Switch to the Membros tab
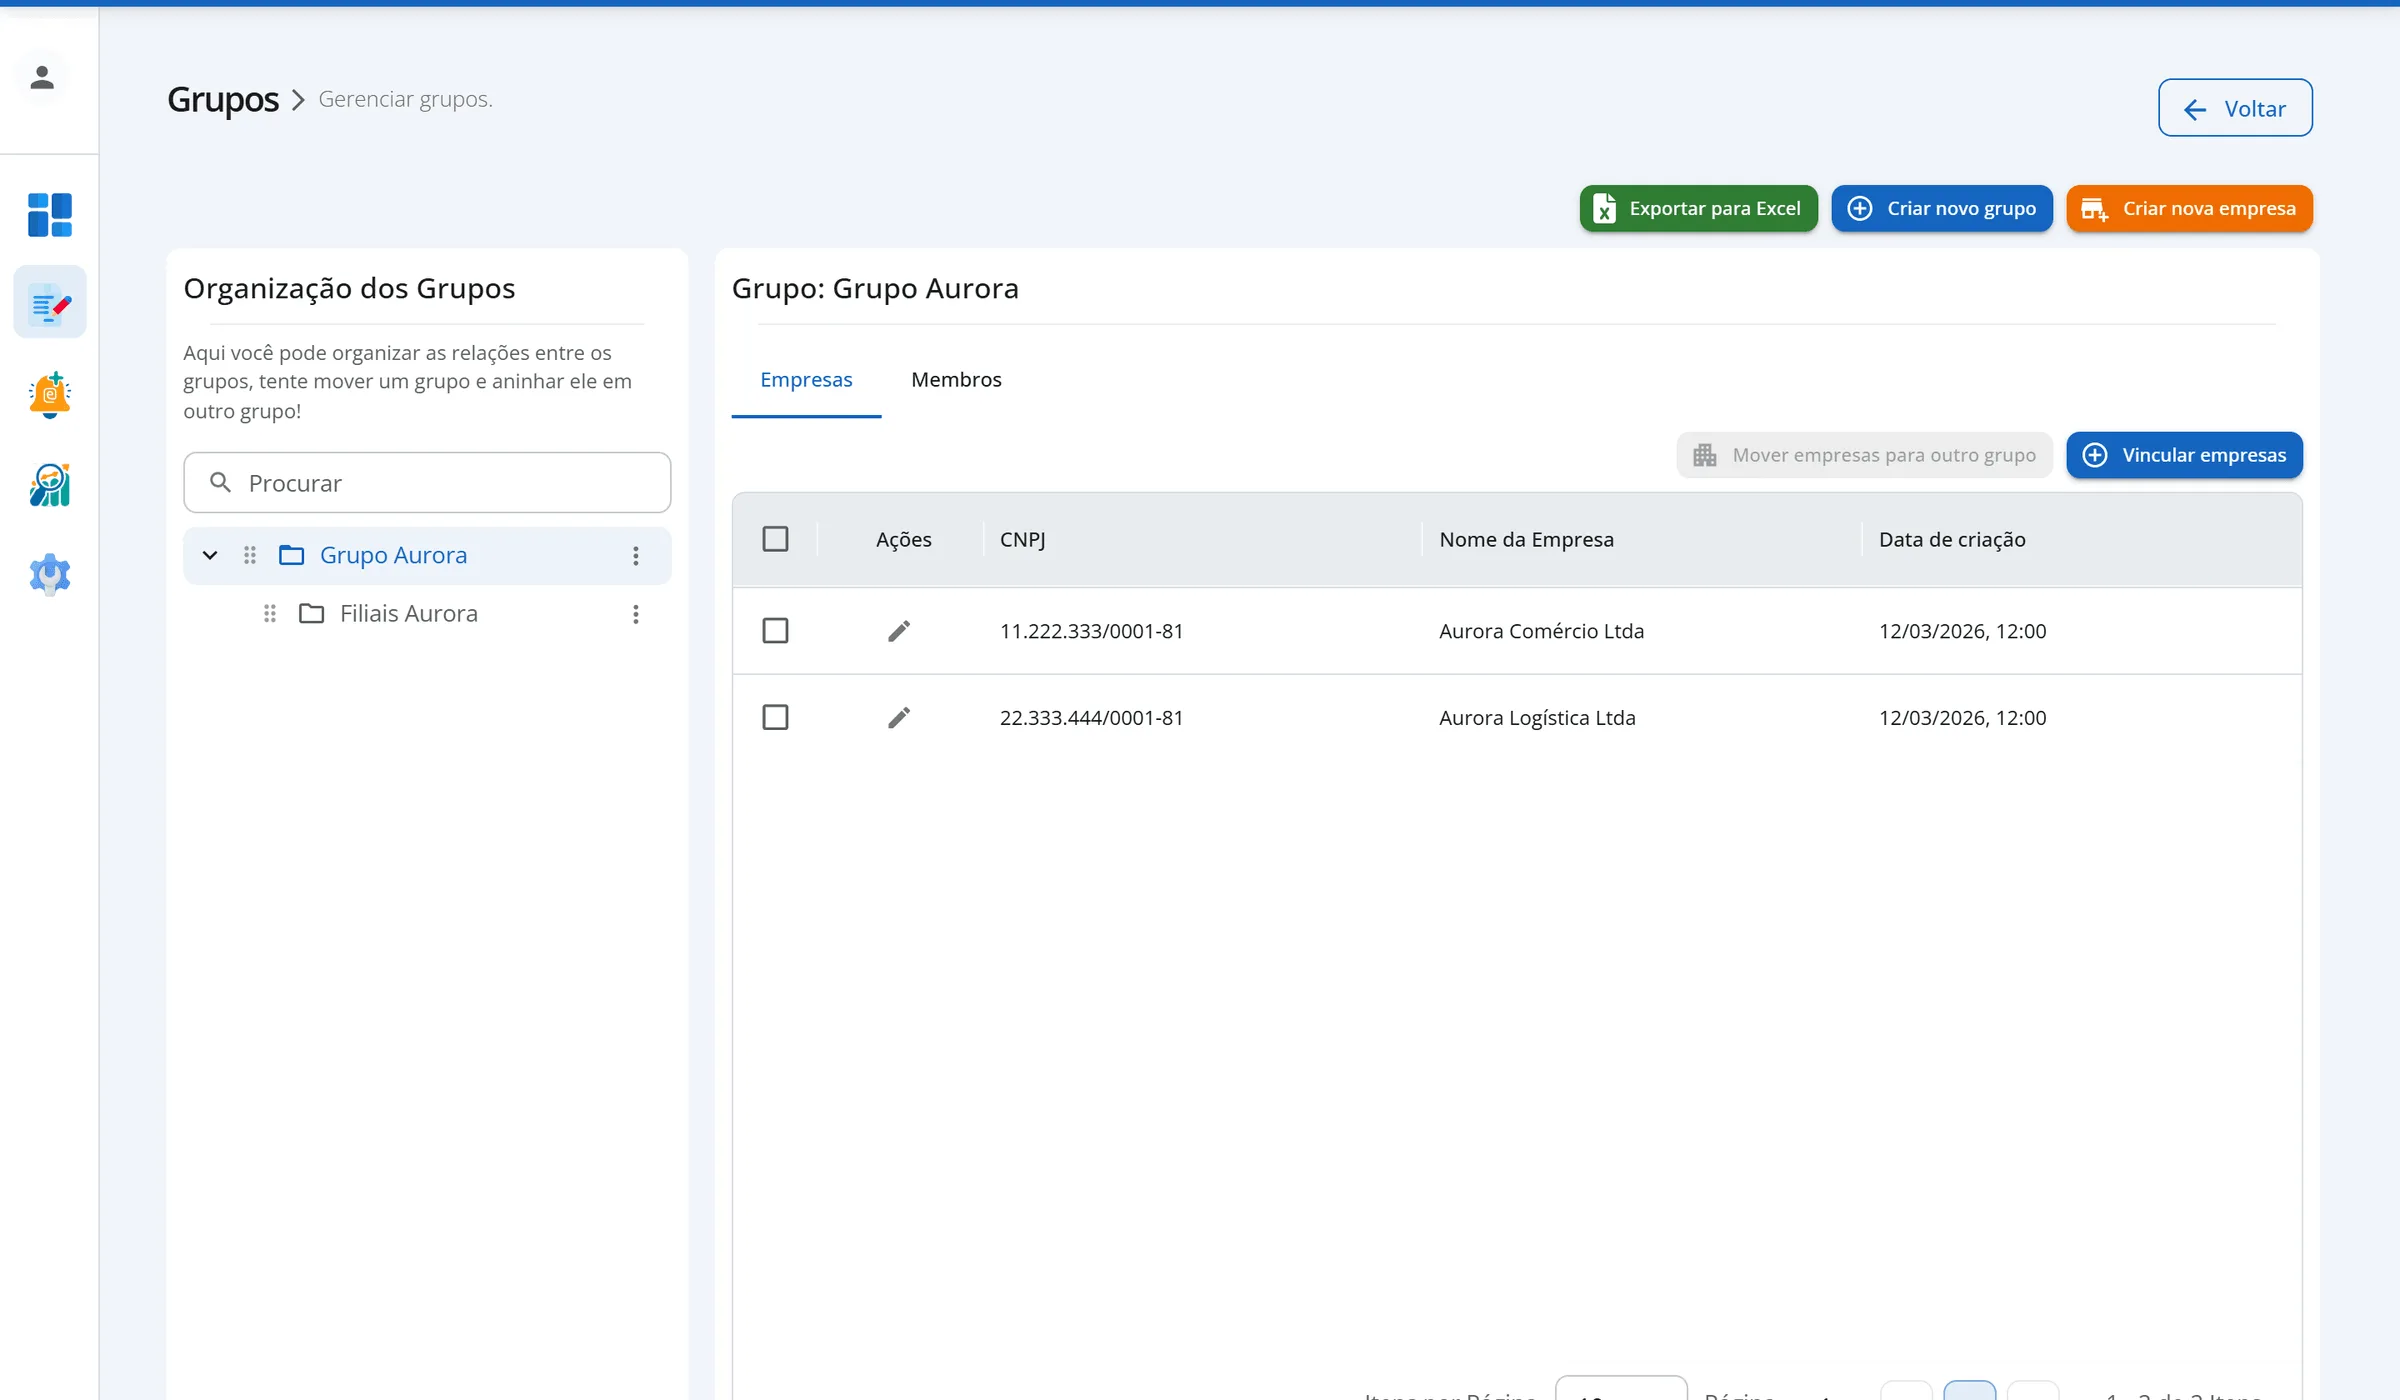 956,380
